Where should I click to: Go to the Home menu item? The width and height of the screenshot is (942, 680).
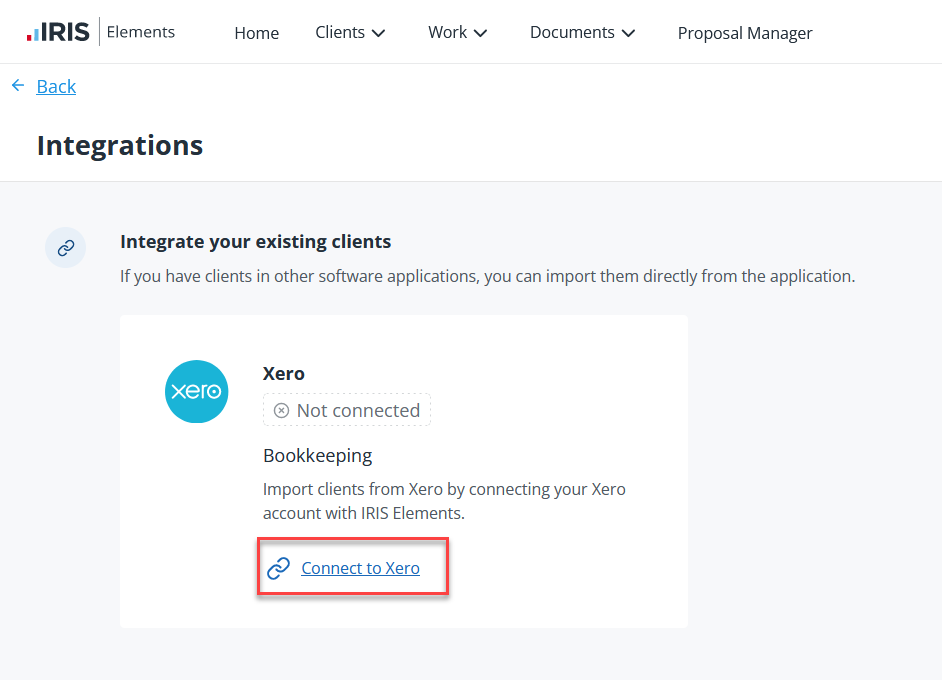point(256,33)
